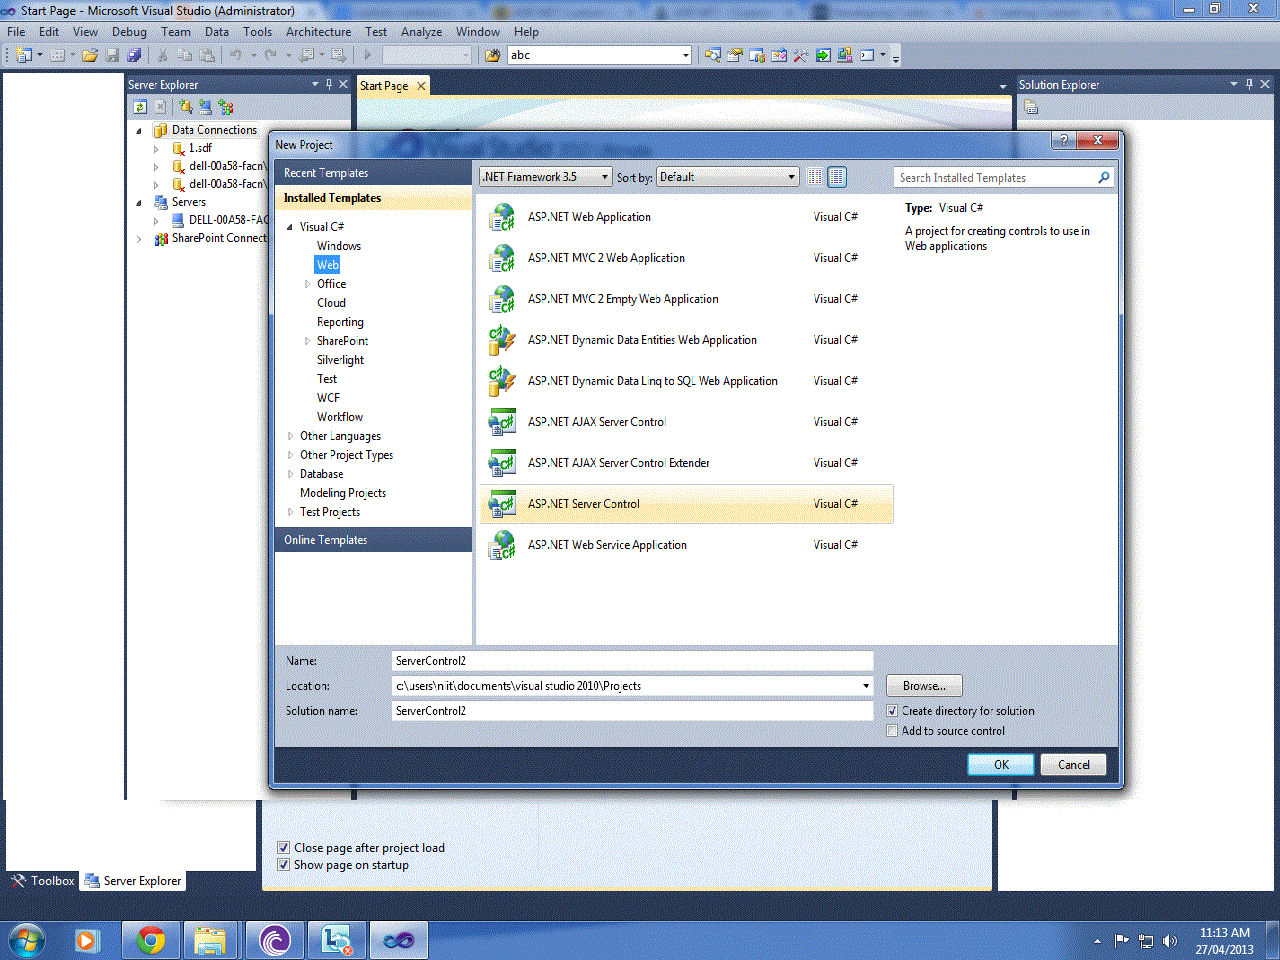This screenshot has width=1280, height=960.
Task: Open Visual Studio command prompt toolbar icon
Action: pos(866,56)
